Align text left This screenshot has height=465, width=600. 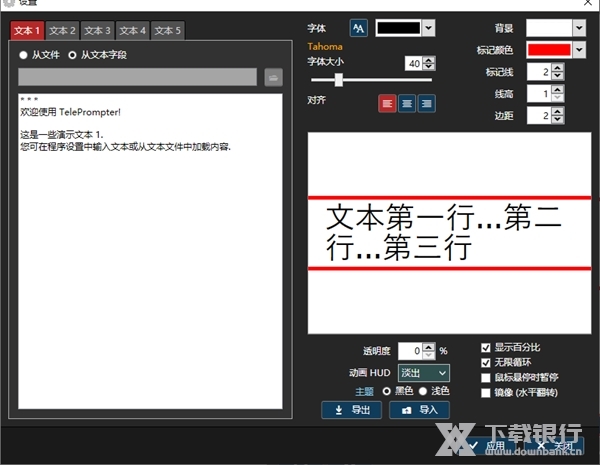coord(387,104)
